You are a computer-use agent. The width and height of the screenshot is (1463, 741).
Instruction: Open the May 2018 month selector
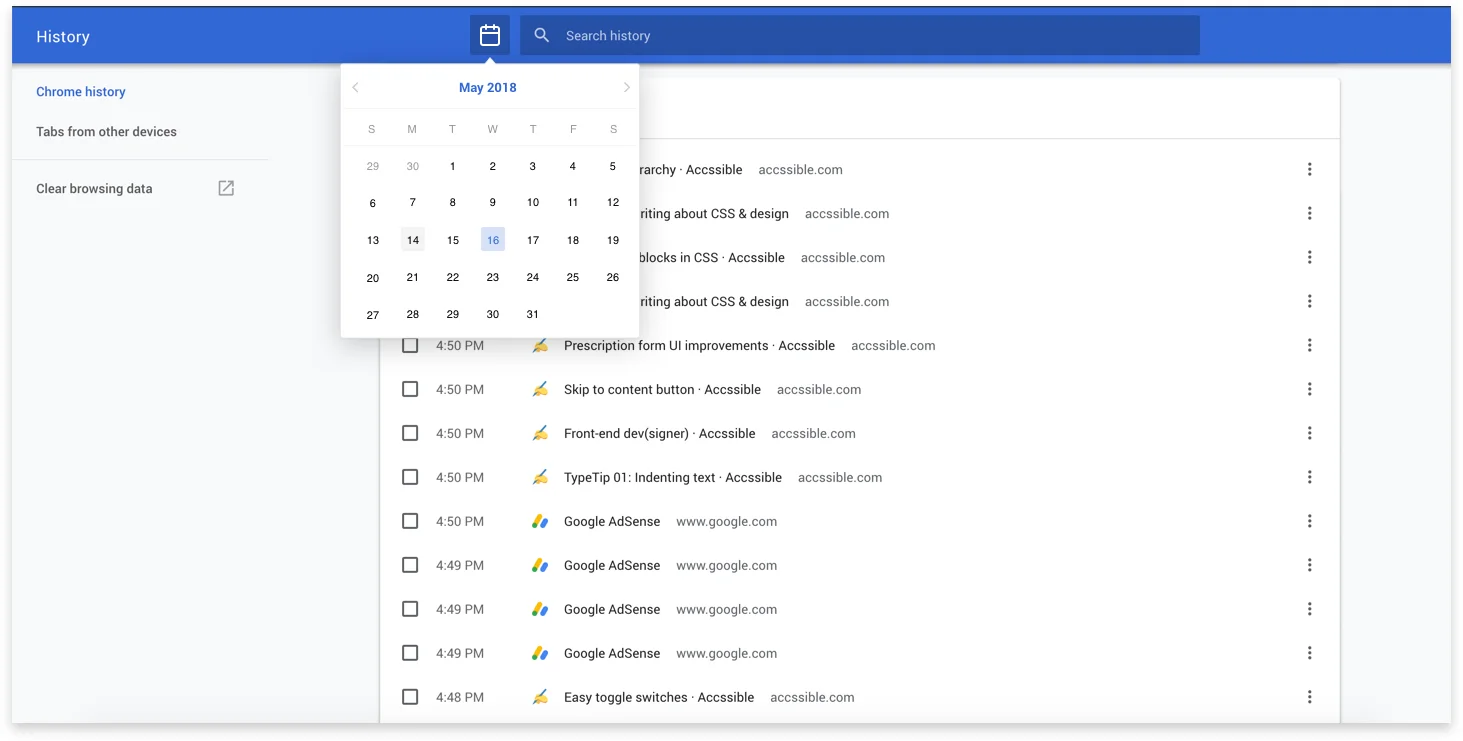point(488,87)
